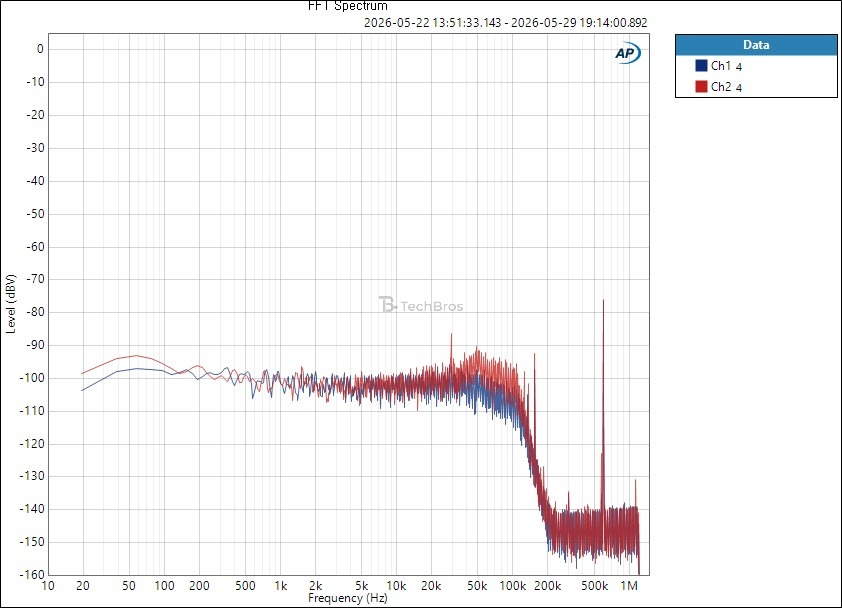The height and width of the screenshot is (608, 842).
Task: Click the 100k tick on frequency axis
Action: [x=513, y=586]
